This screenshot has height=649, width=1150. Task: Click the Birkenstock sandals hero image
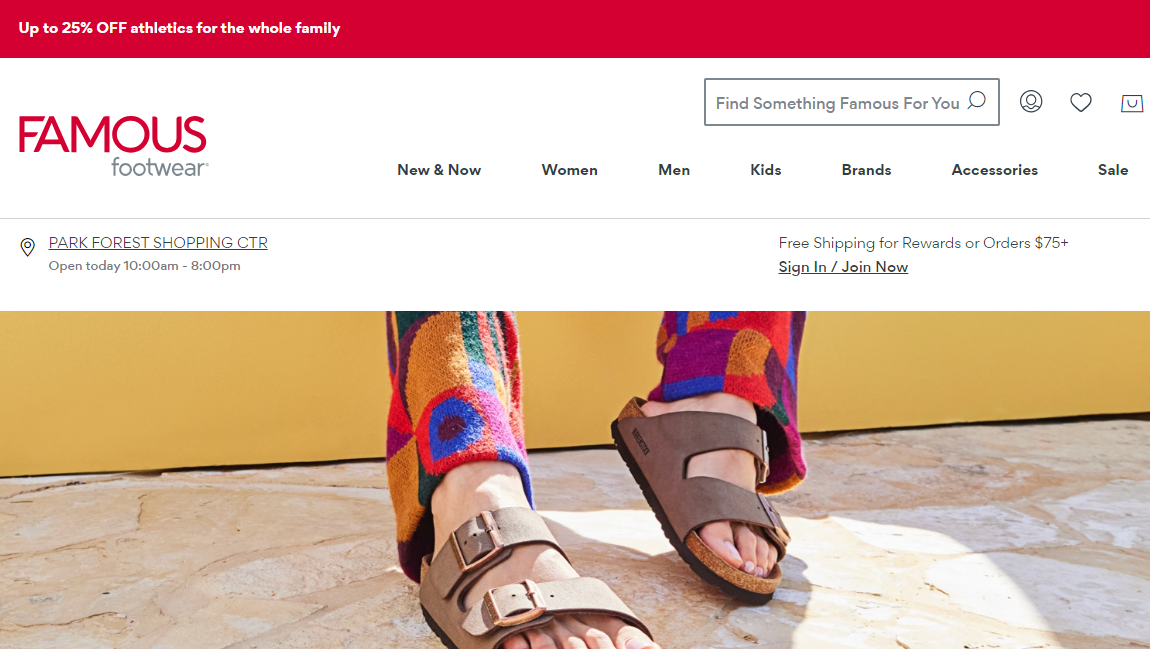coord(575,480)
